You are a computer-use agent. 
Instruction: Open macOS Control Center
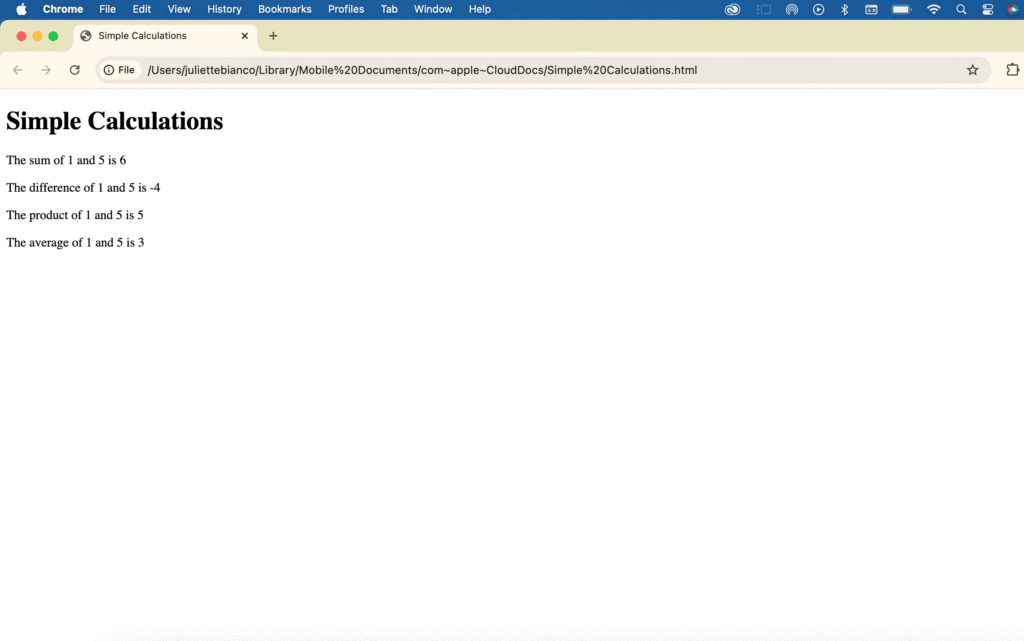tap(988, 9)
